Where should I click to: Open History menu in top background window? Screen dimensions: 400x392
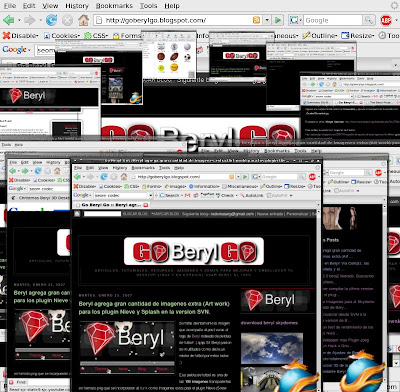click(77, 6)
